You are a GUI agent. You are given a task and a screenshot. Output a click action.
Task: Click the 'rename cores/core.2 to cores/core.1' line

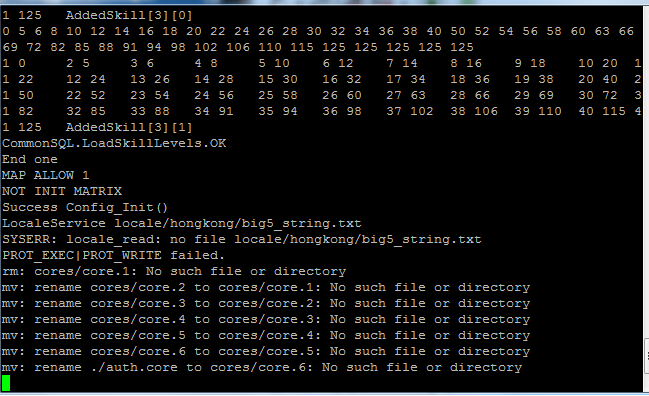(x=266, y=288)
